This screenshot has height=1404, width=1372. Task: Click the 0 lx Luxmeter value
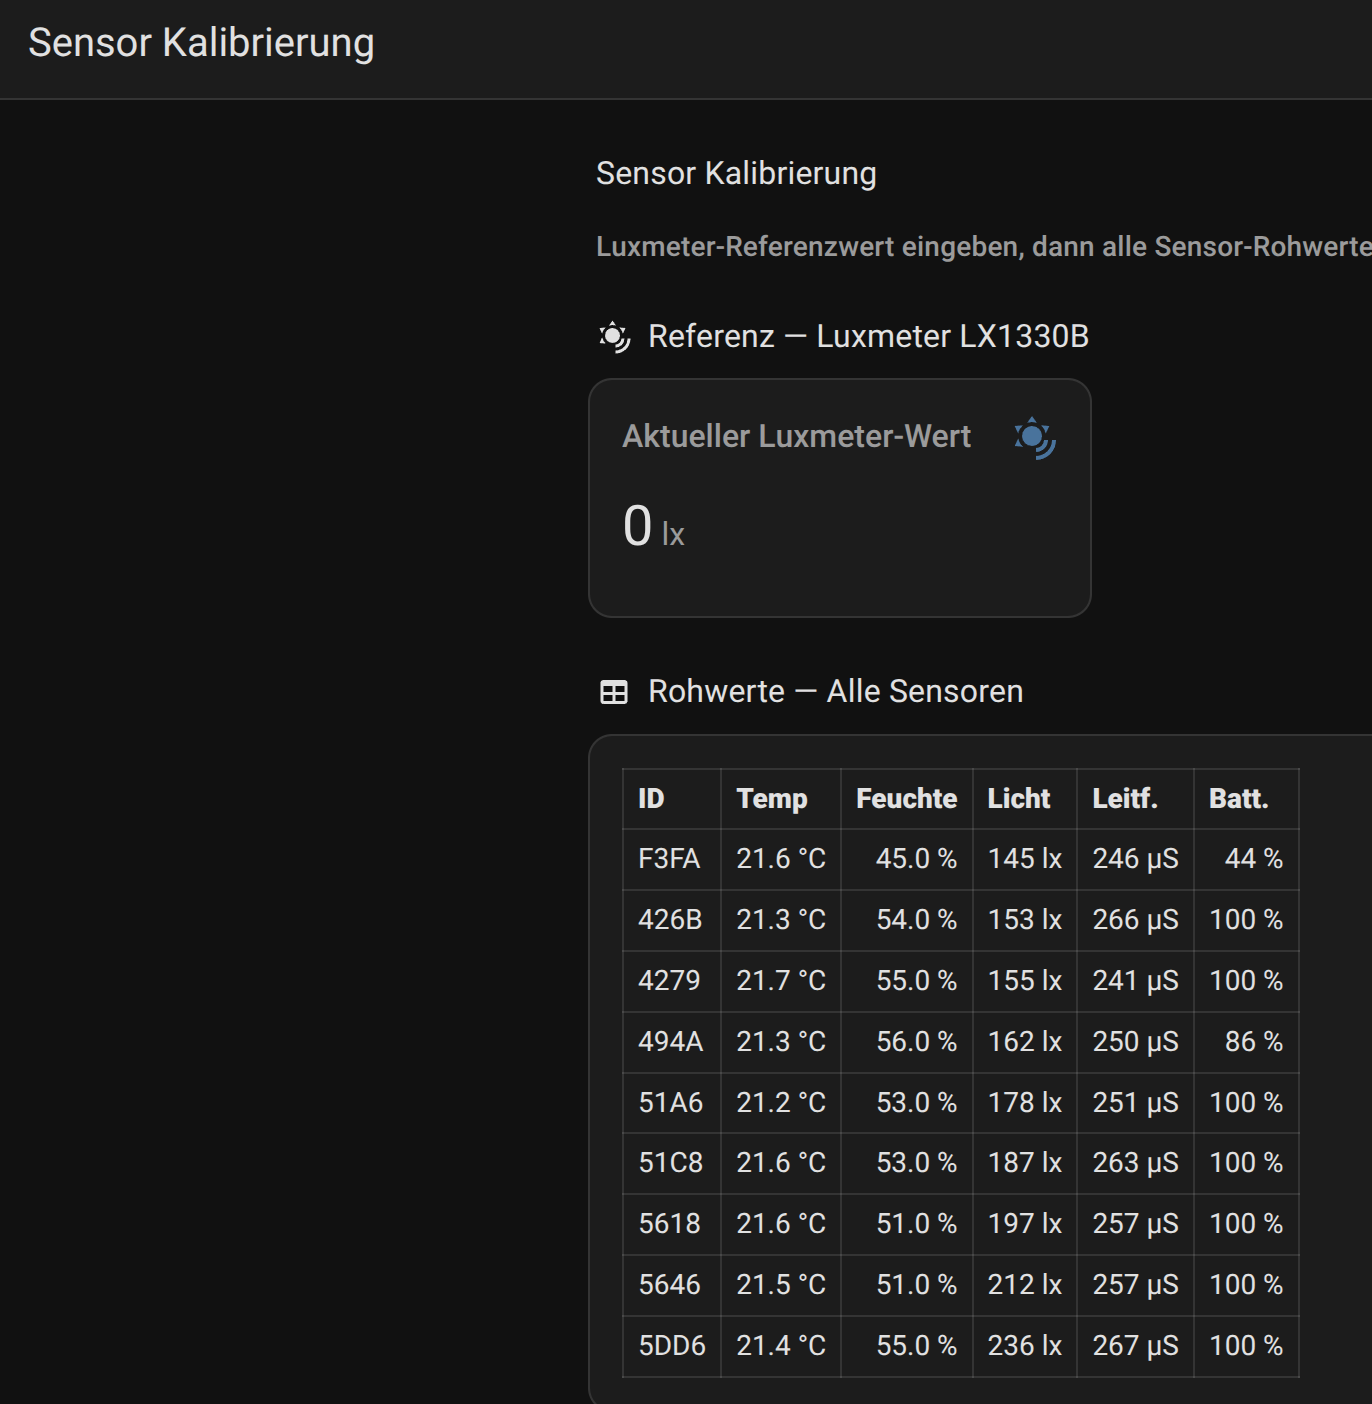654,528
